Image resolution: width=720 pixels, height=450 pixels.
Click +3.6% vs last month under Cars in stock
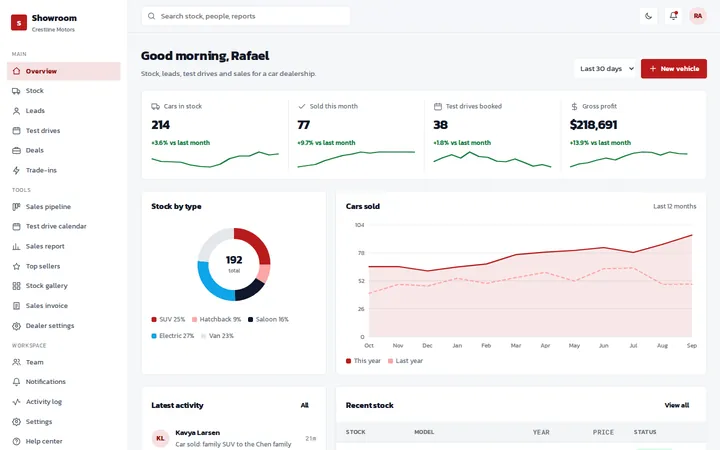(x=180, y=143)
